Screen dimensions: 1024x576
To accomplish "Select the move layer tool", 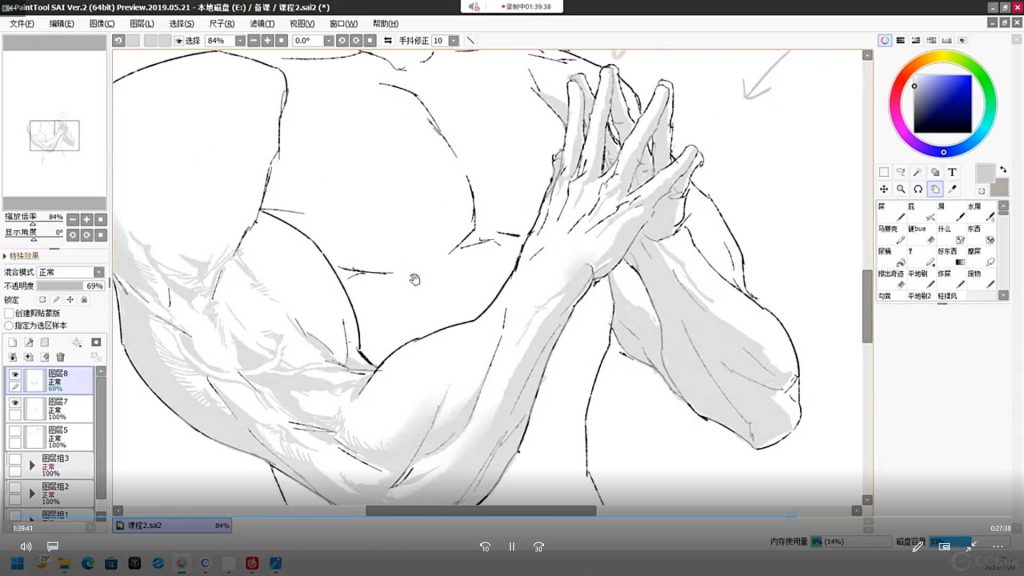I will (884, 189).
